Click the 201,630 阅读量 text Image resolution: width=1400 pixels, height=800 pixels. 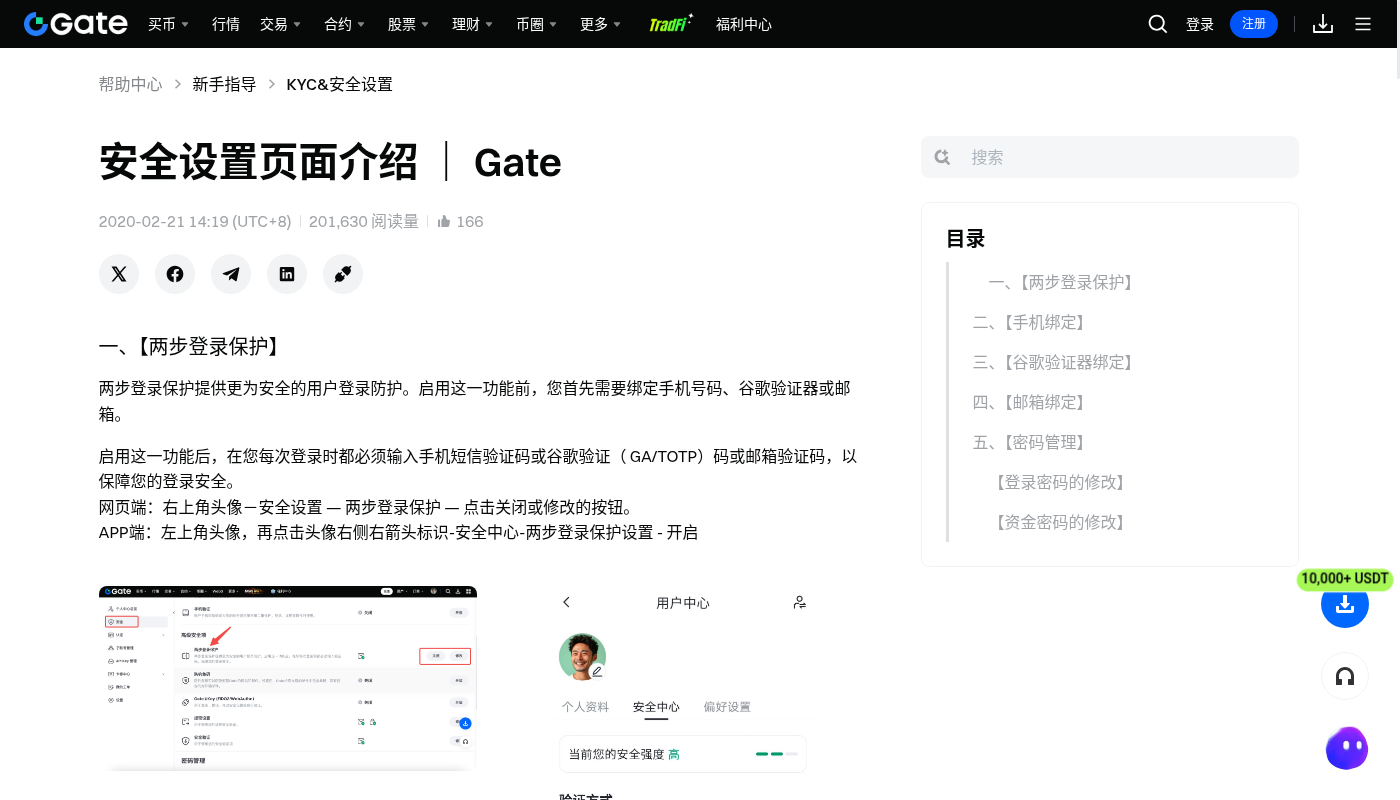(x=364, y=221)
